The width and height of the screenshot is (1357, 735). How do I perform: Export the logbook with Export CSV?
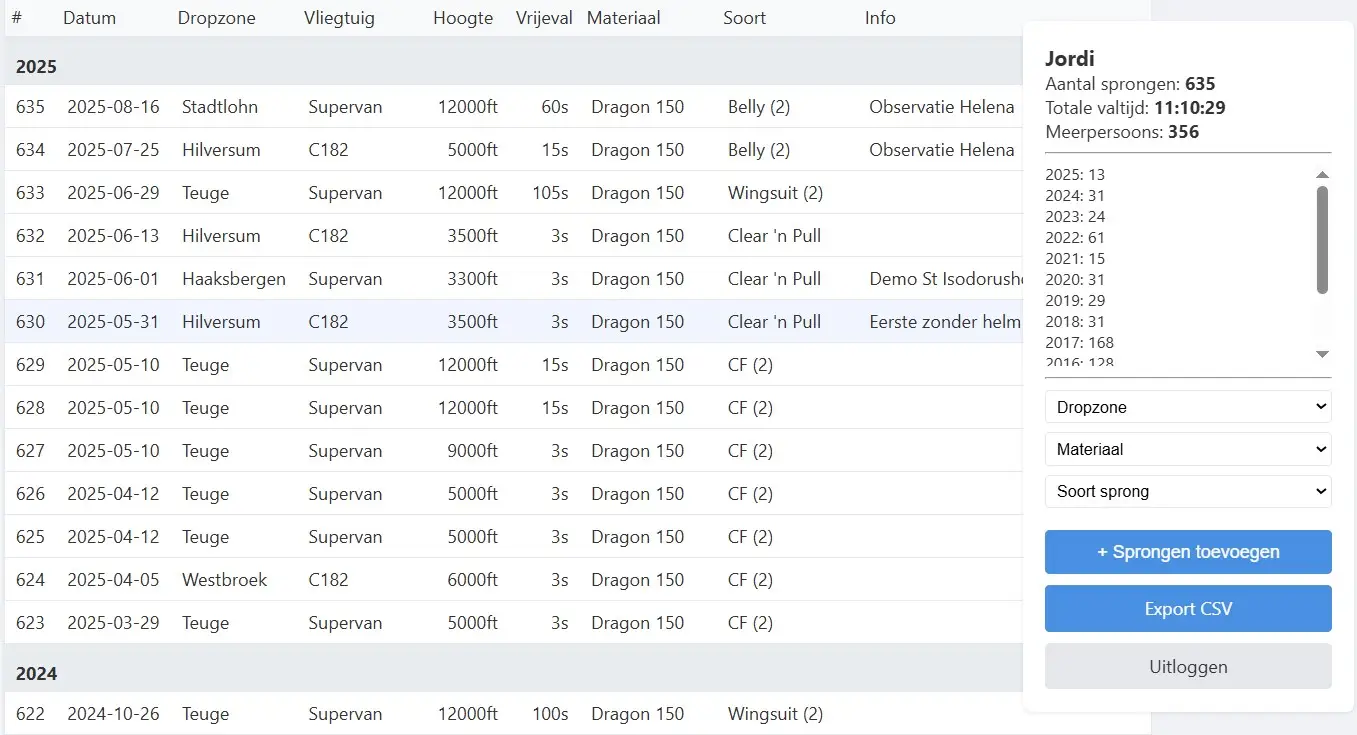[x=1187, y=608]
